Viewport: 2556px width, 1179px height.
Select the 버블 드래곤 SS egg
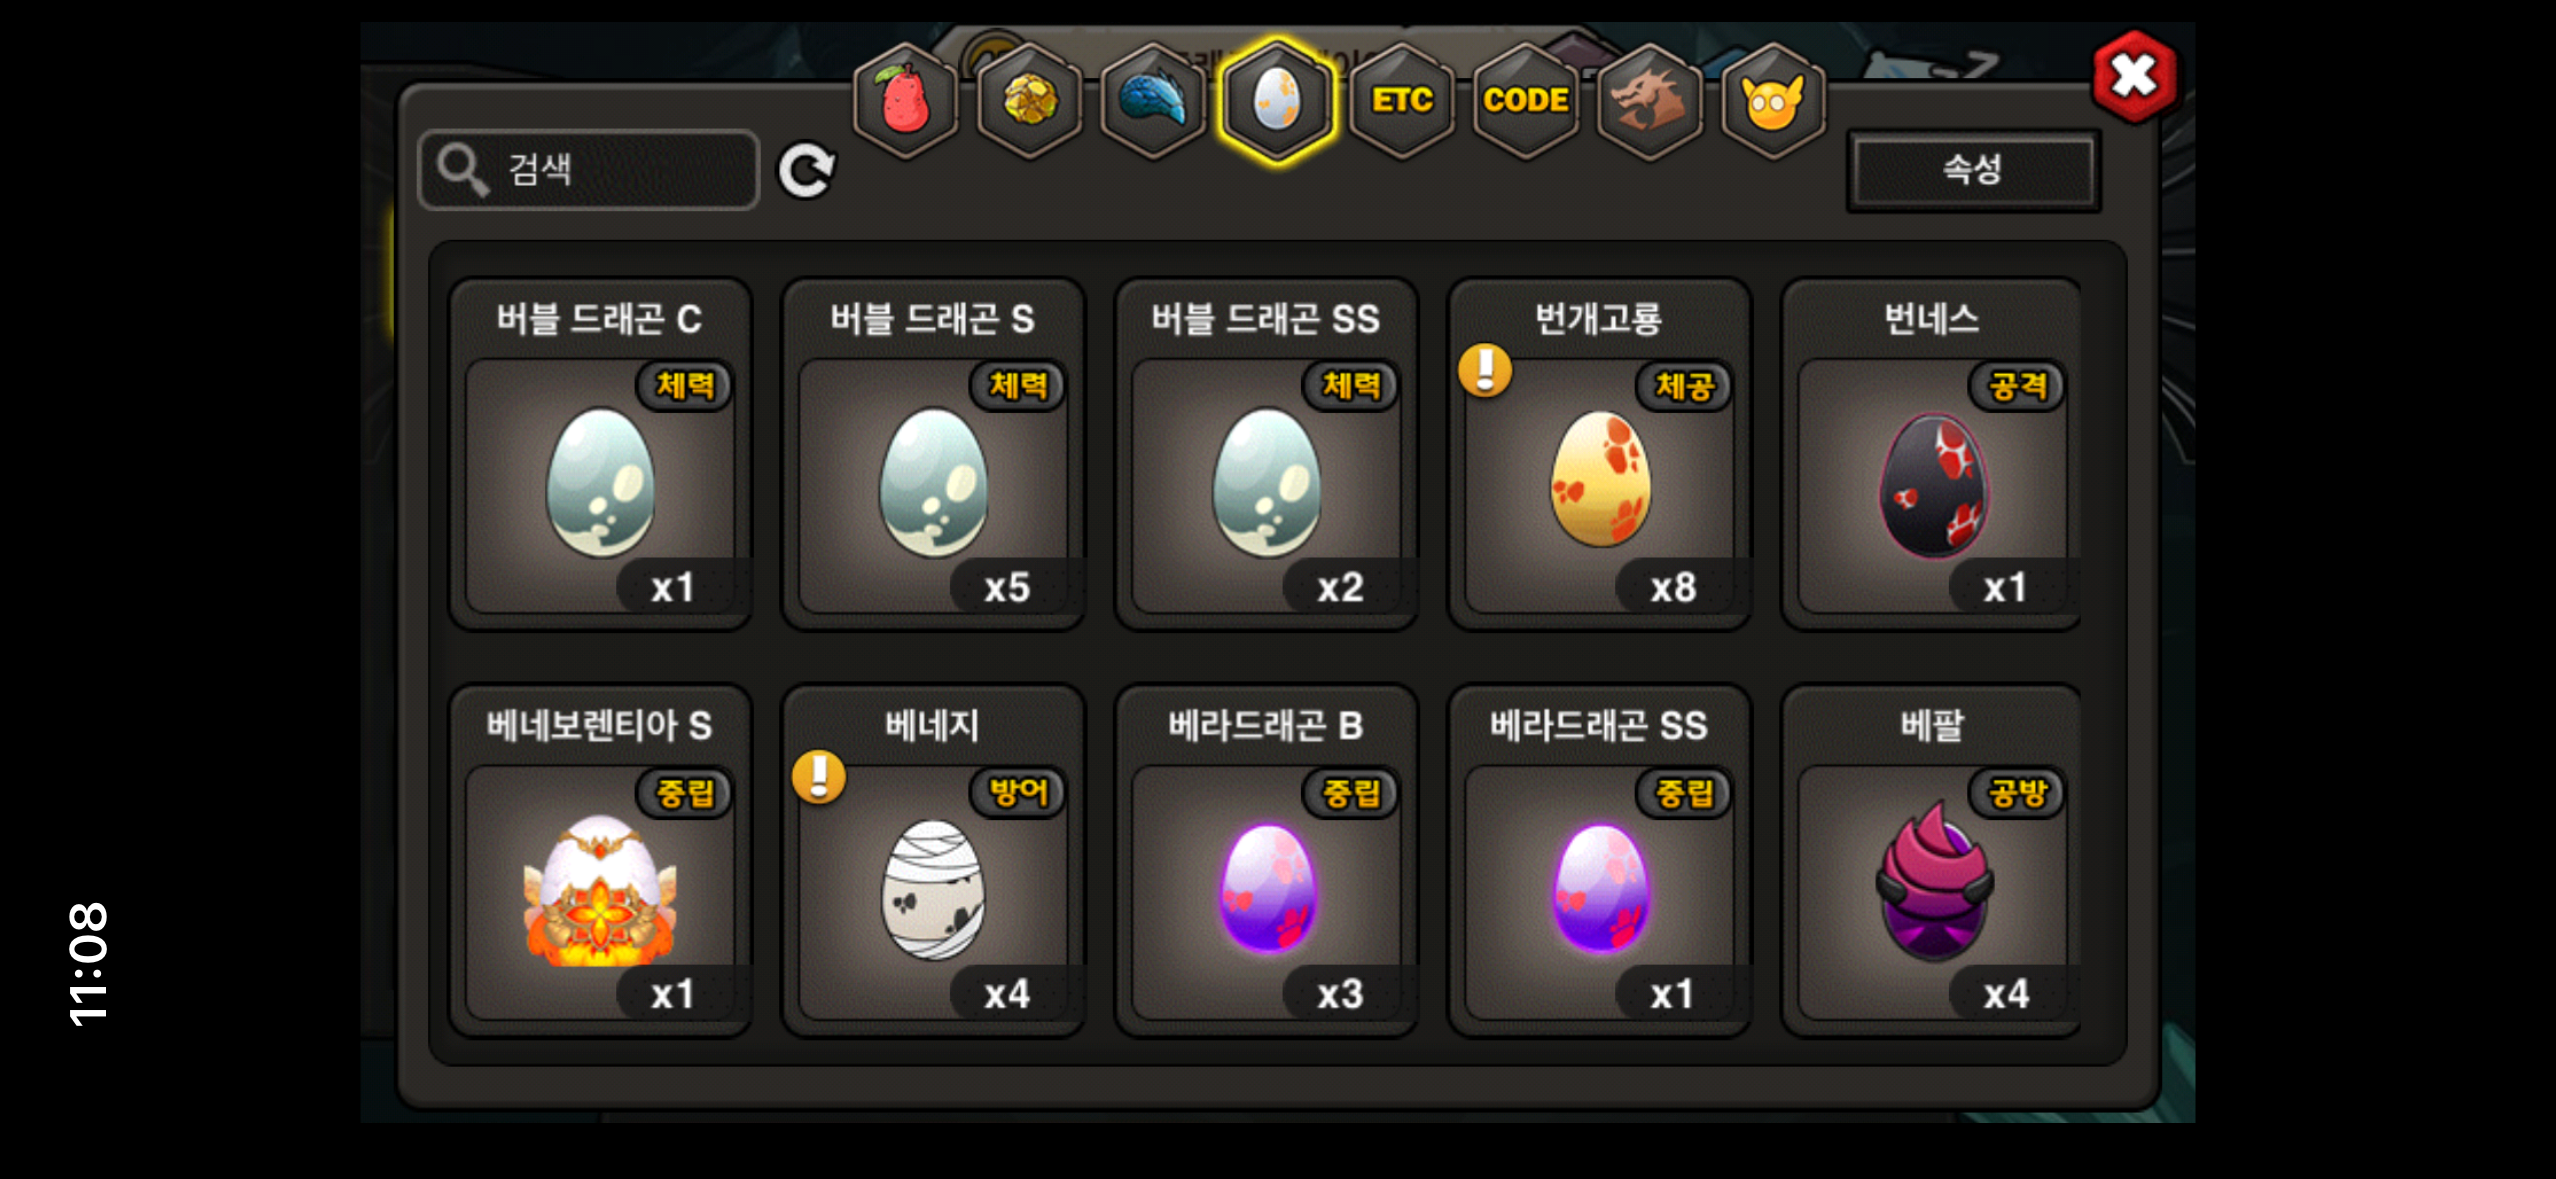click(x=1266, y=455)
